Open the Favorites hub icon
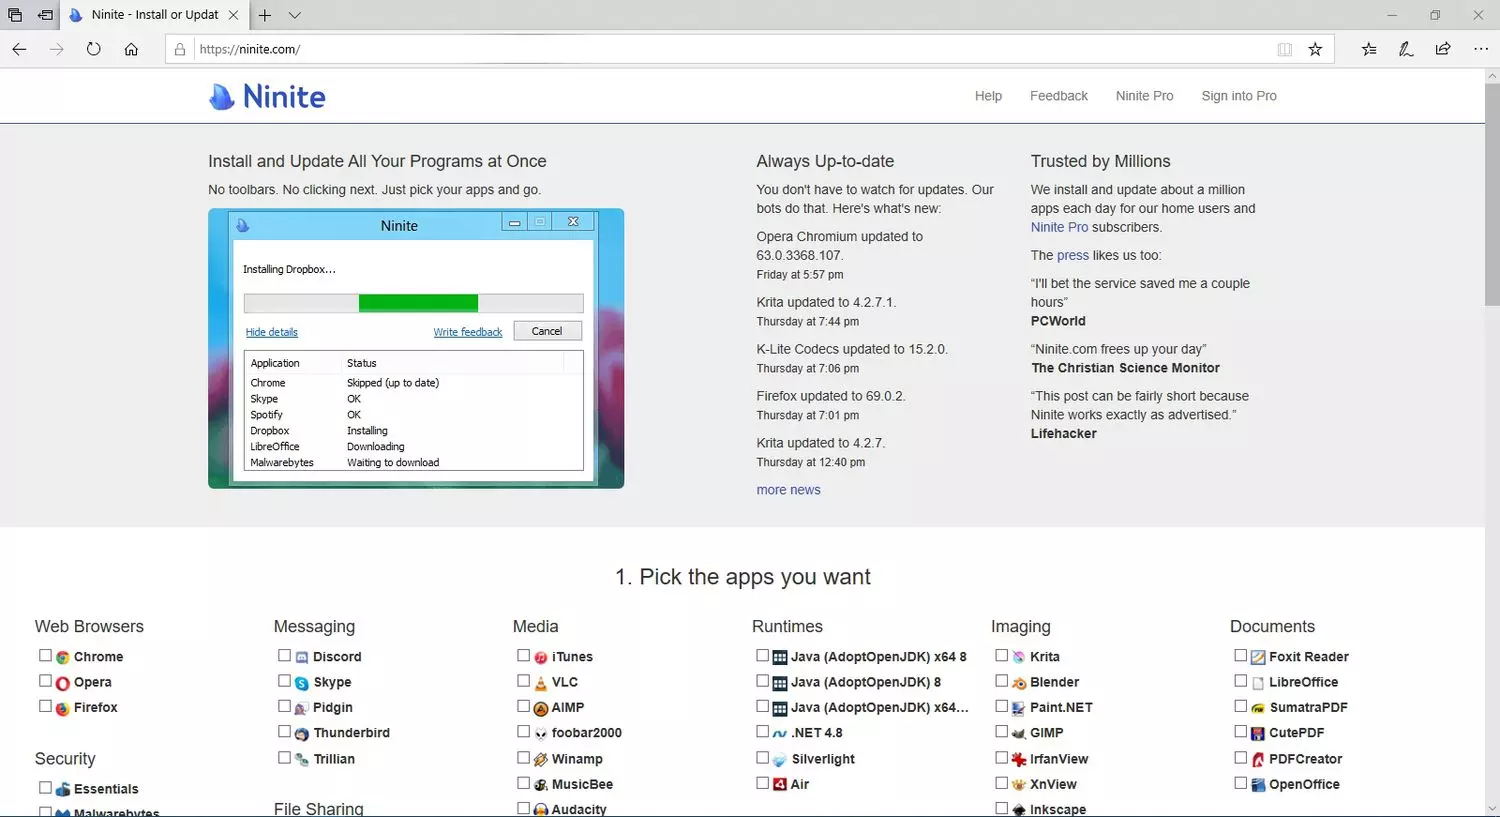This screenshot has height=817, width=1500. pyautogui.click(x=1369, y=49)
